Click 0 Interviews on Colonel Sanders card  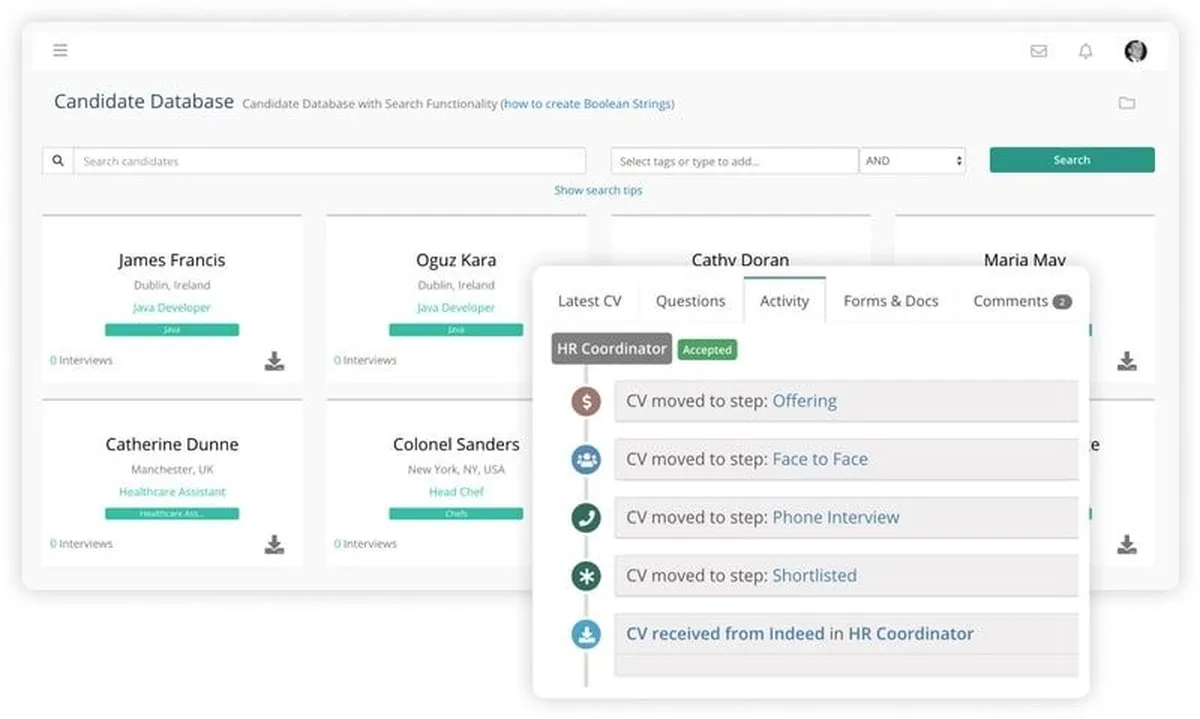[x=365, y=544]
